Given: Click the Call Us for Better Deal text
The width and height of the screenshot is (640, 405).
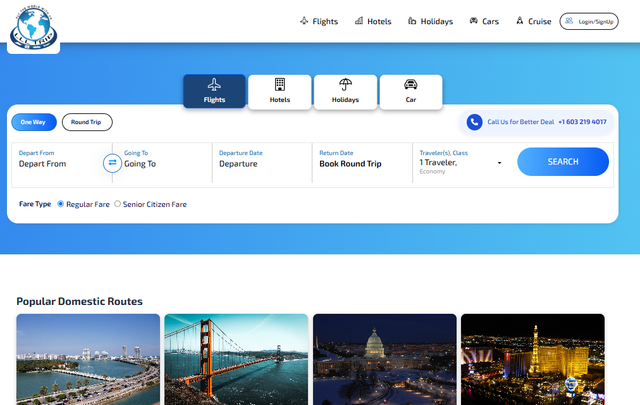Looking at the screenshot, I should pos(521,122).
